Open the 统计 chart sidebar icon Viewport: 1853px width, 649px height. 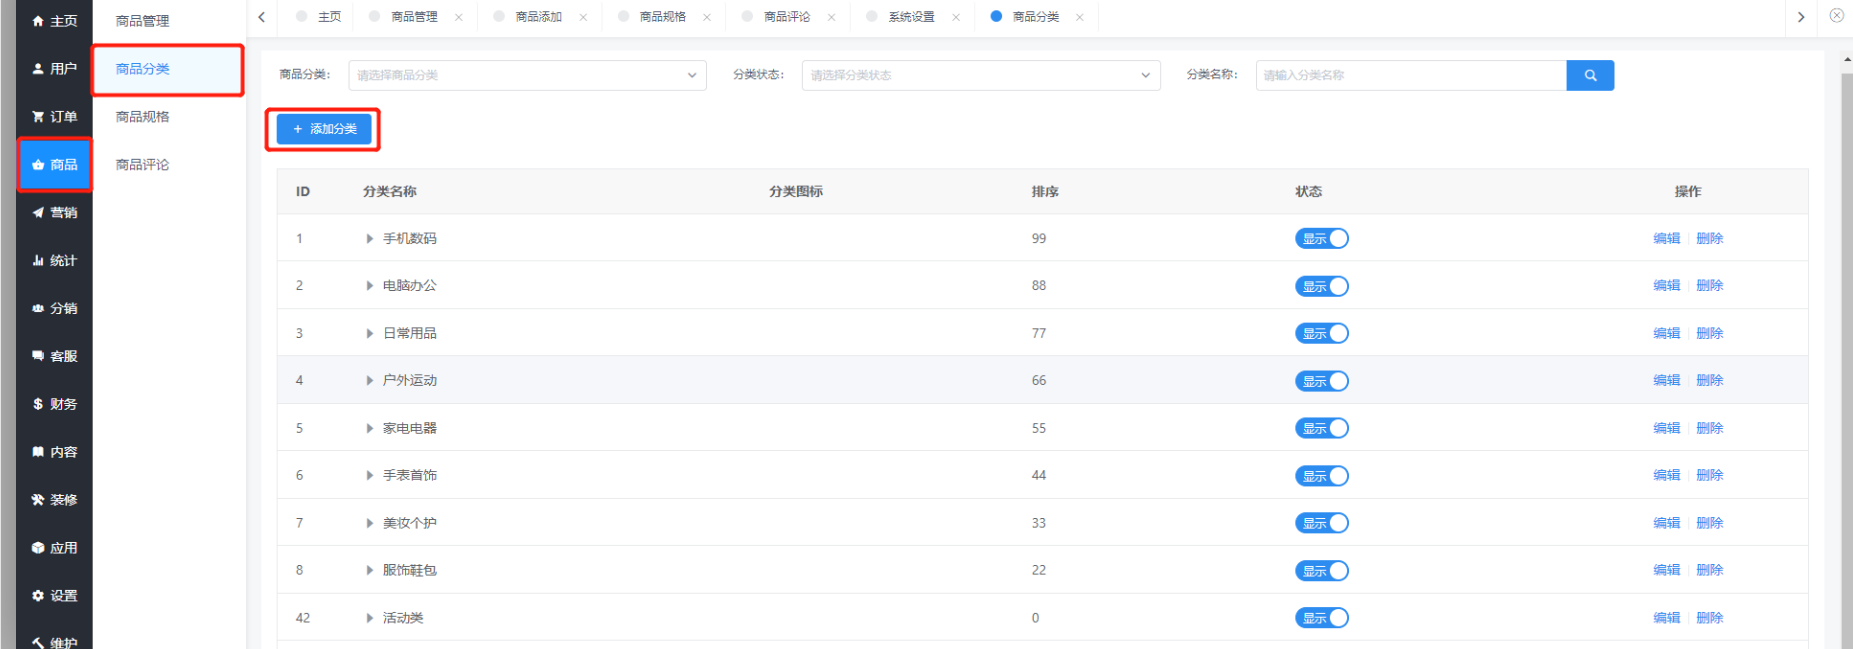click(38, 261)
